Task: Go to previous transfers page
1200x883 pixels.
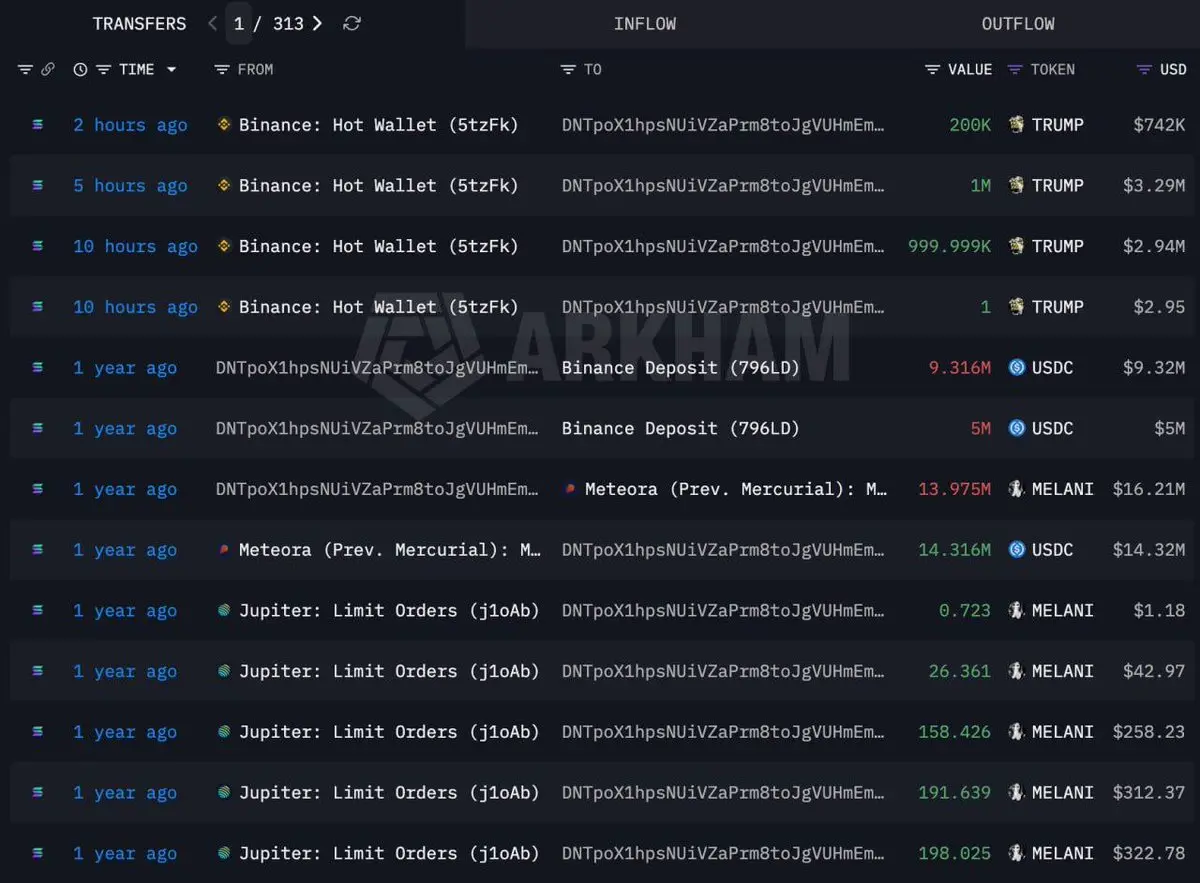Action: pyautogui.click(x=212, y=23)
